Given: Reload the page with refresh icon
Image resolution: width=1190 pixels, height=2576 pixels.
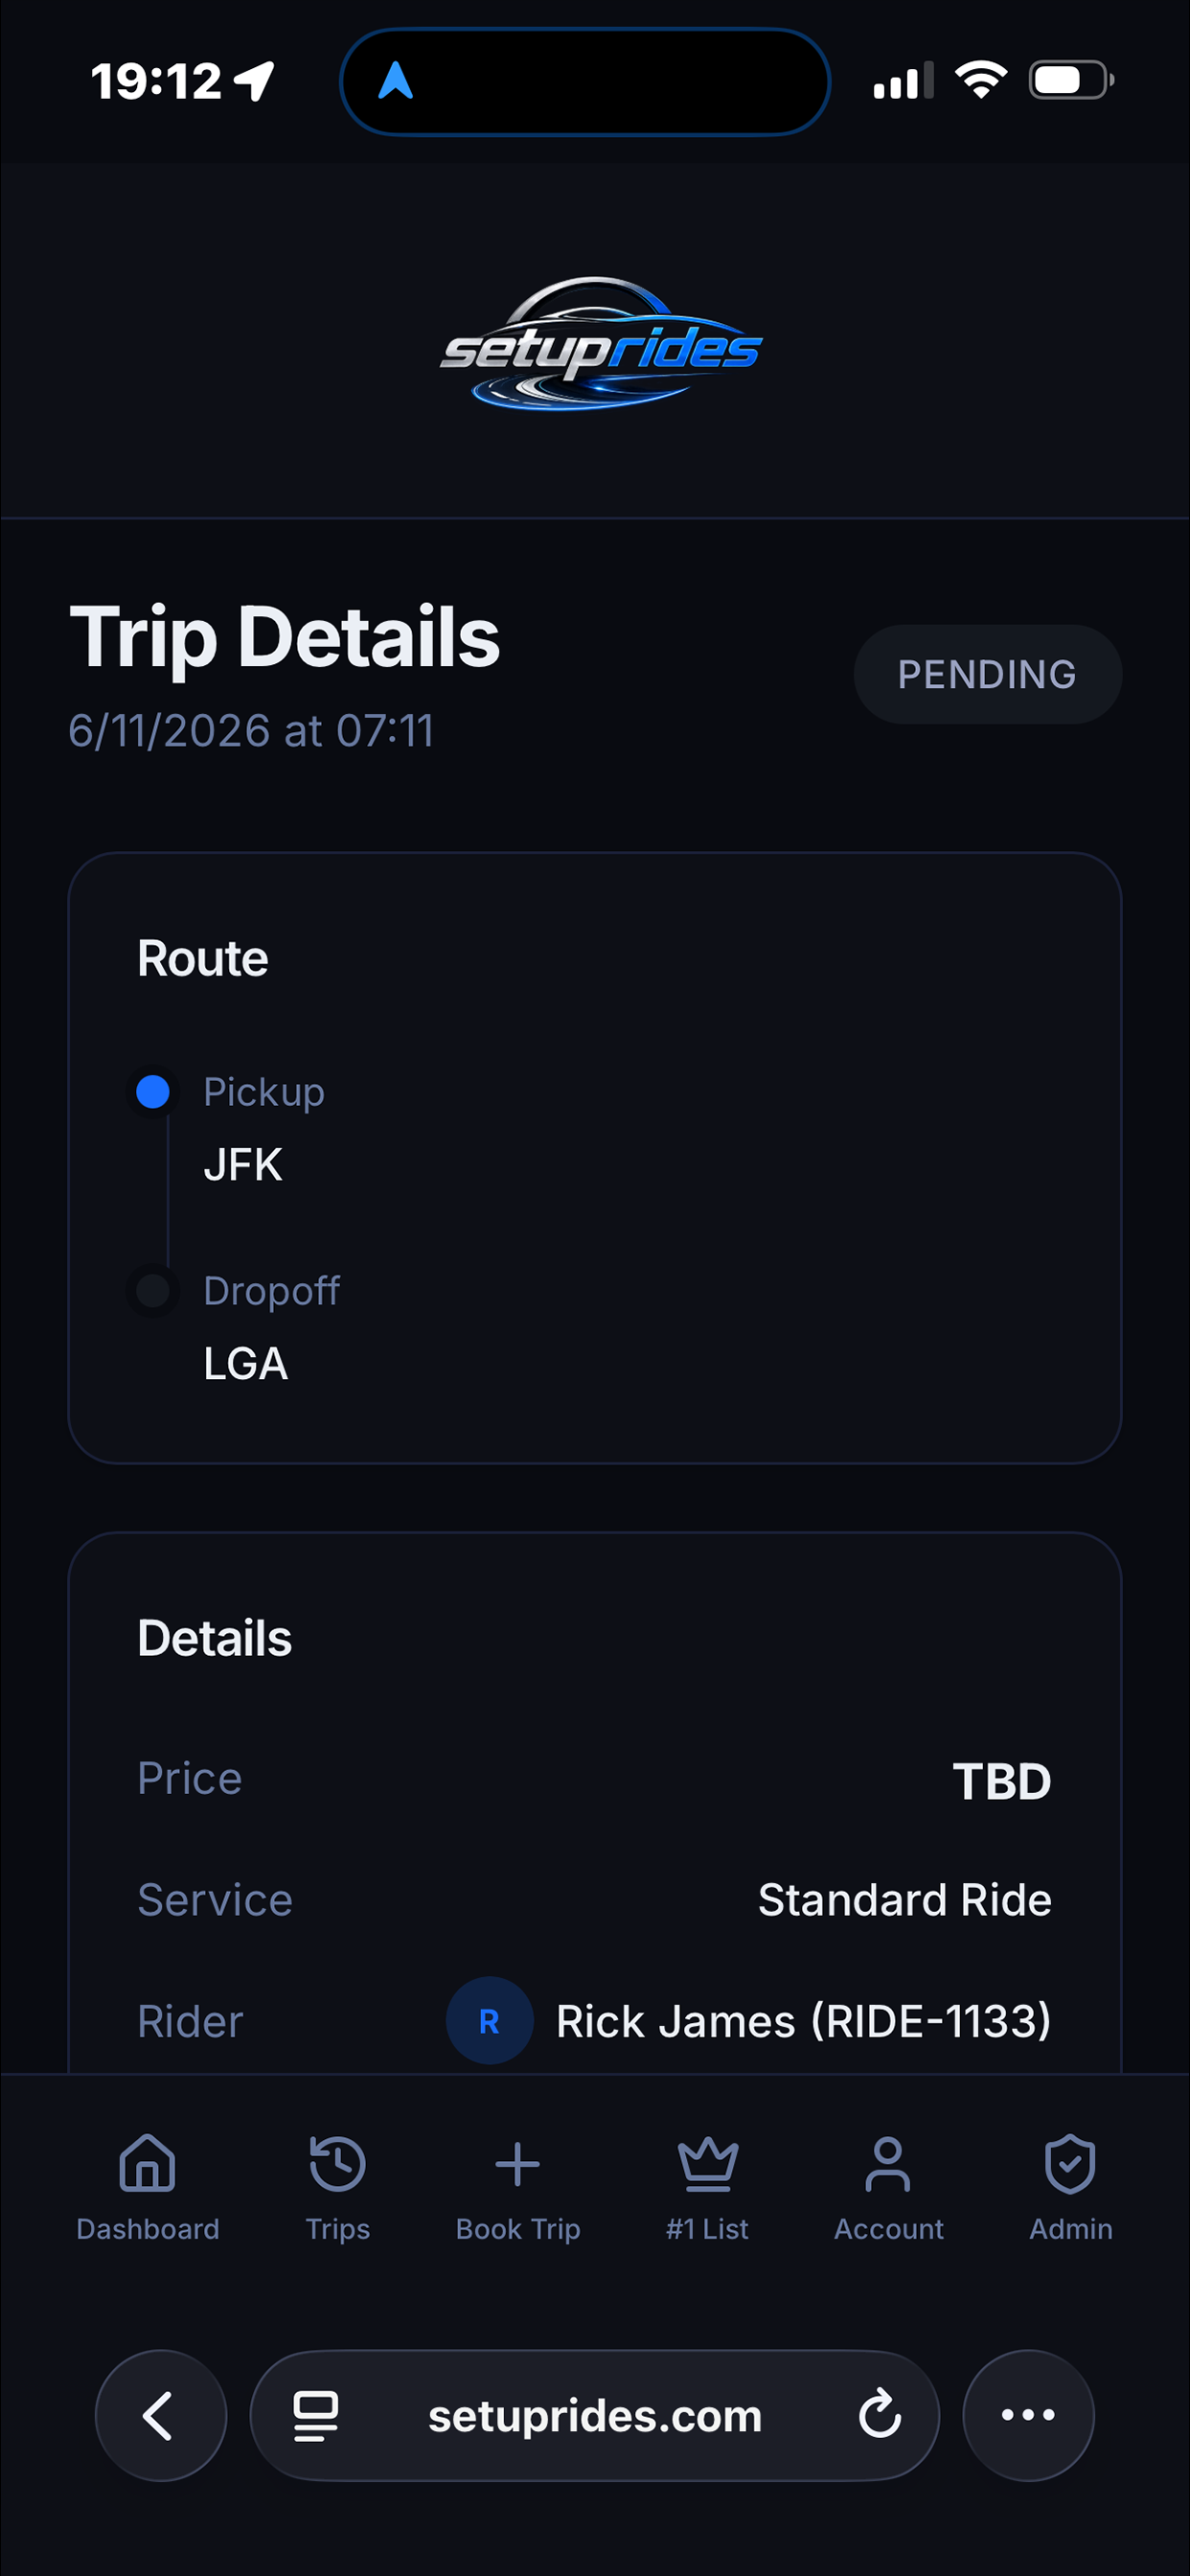Looking at the screenshot, I should coord(879,2414).
